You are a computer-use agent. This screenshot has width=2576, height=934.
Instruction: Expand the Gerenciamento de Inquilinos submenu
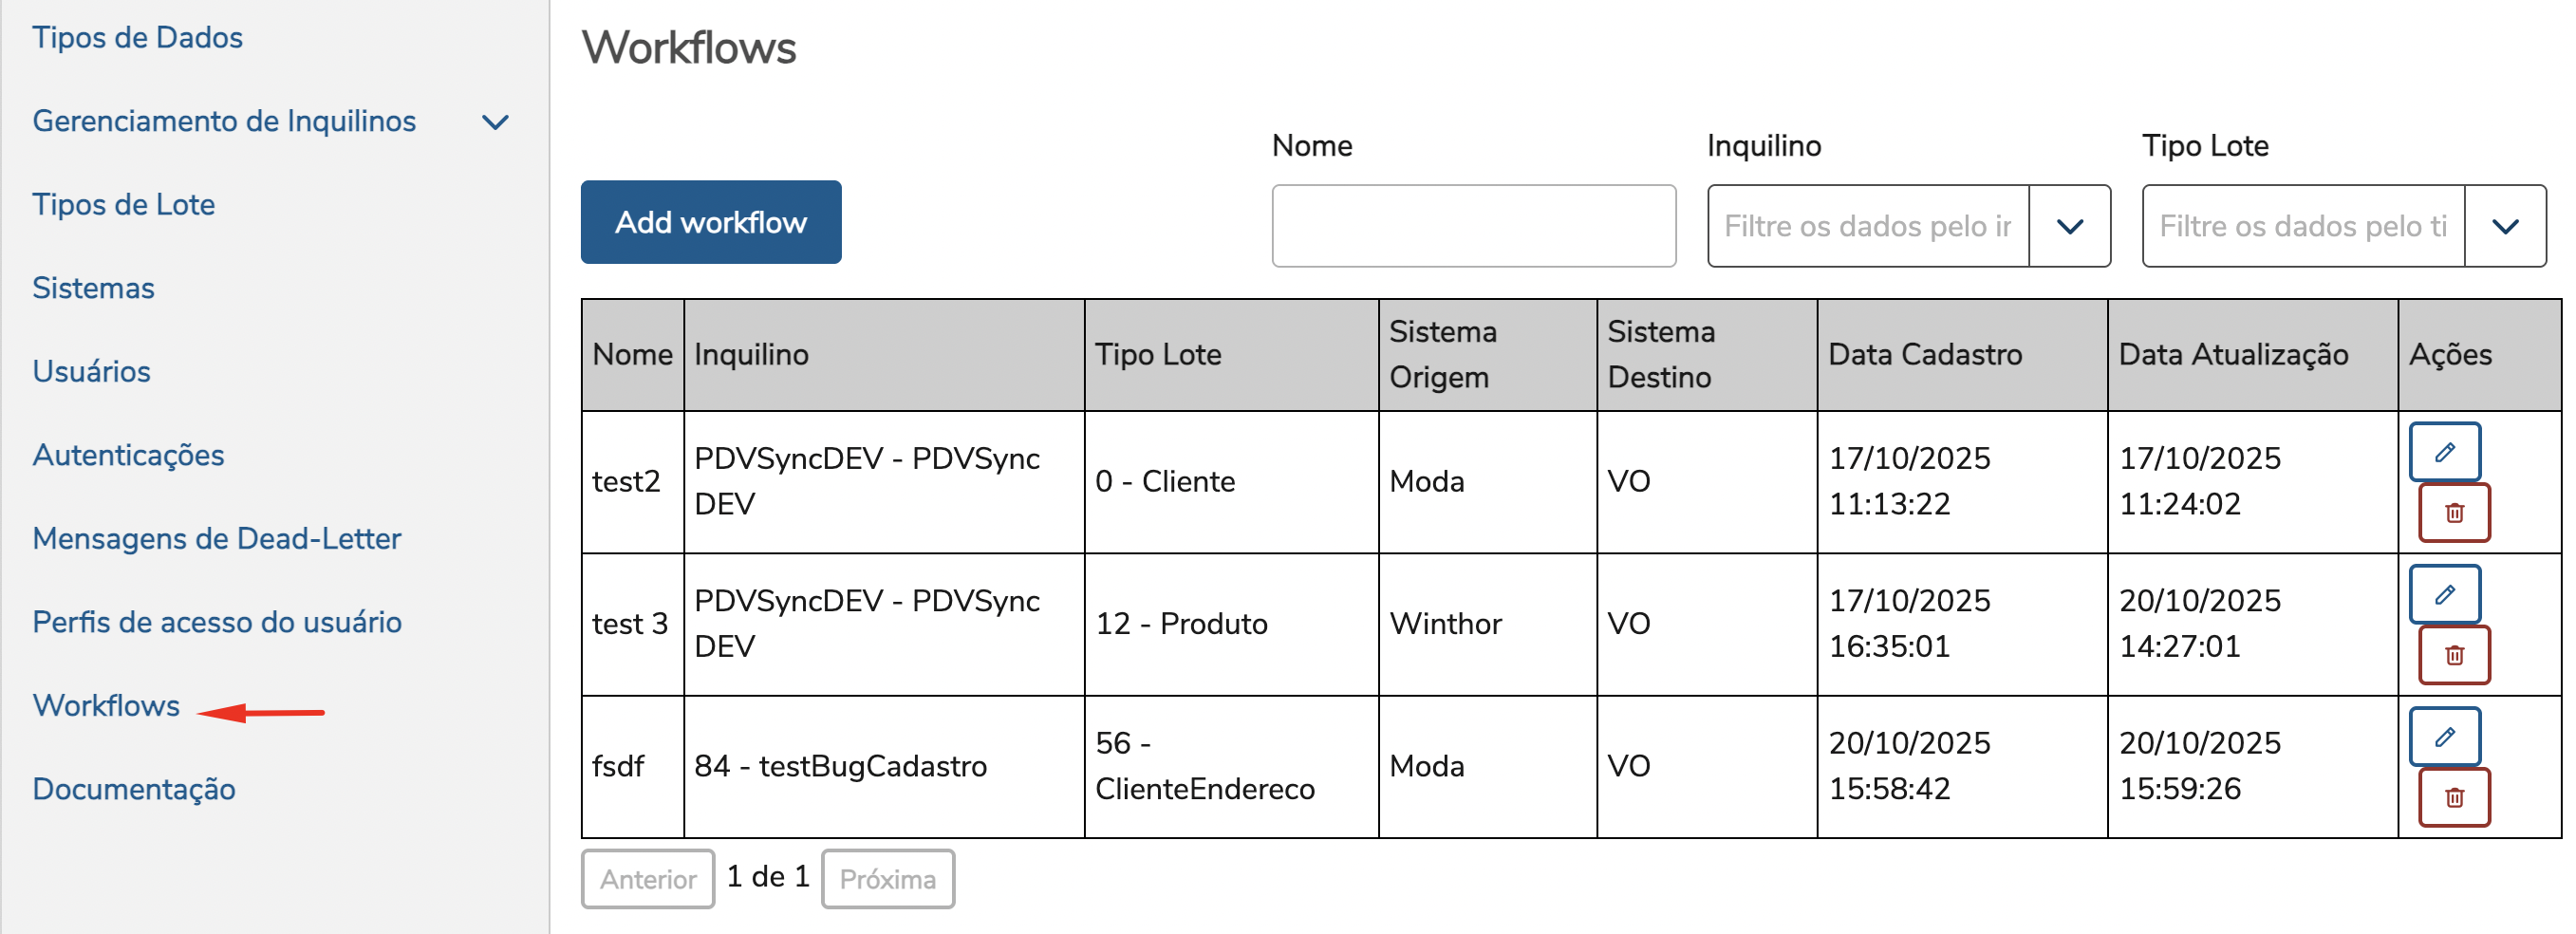(x=495, y=122)
